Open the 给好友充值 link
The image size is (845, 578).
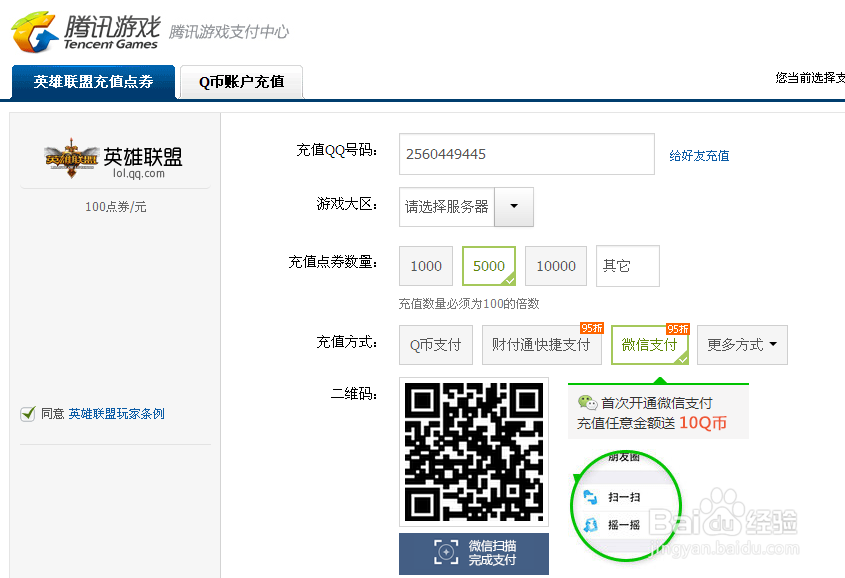pyautogui.click(x=699, y=156)
